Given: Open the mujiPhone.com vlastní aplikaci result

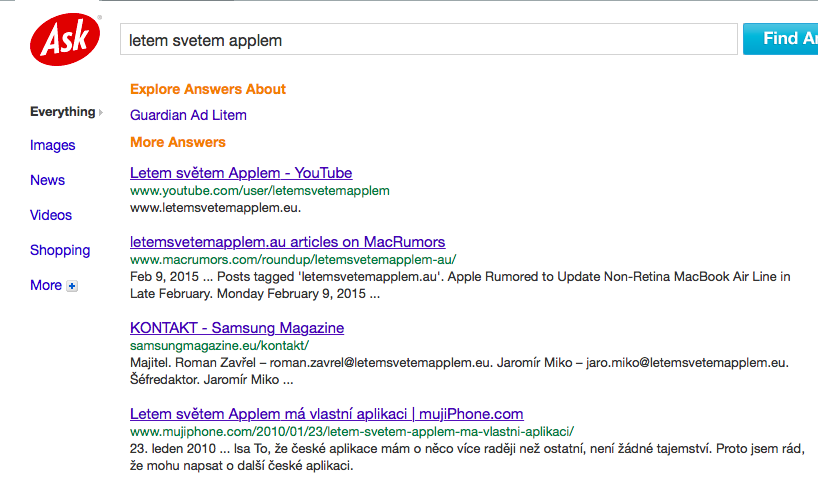Looking at the screenshot, I should (x=326, y=414).
